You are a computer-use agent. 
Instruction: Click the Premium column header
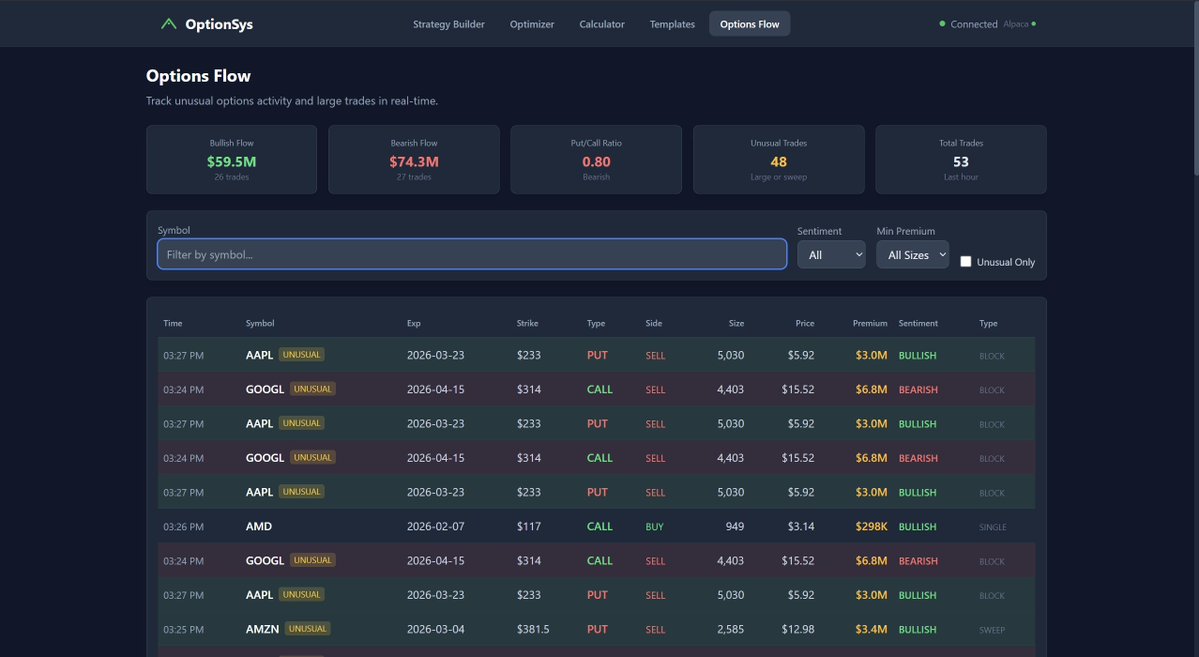tap(869, 323)
